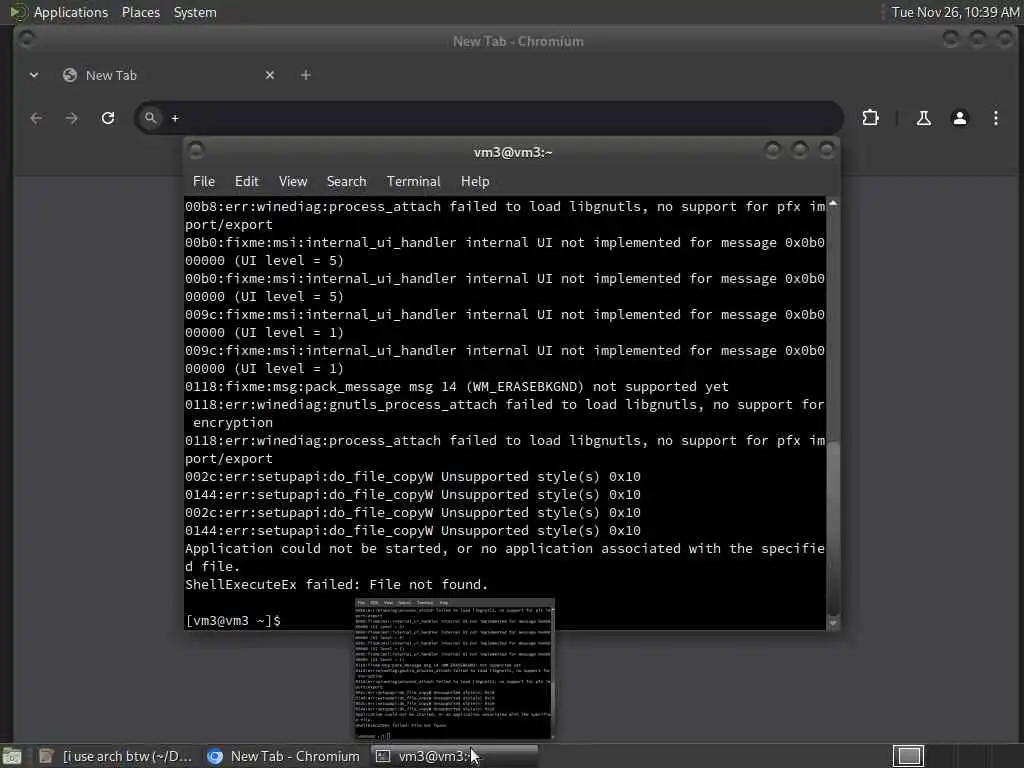Open Chromium three-dot menu
Viewport: 1024px width, 768px height.
click(x=995, y=118)
